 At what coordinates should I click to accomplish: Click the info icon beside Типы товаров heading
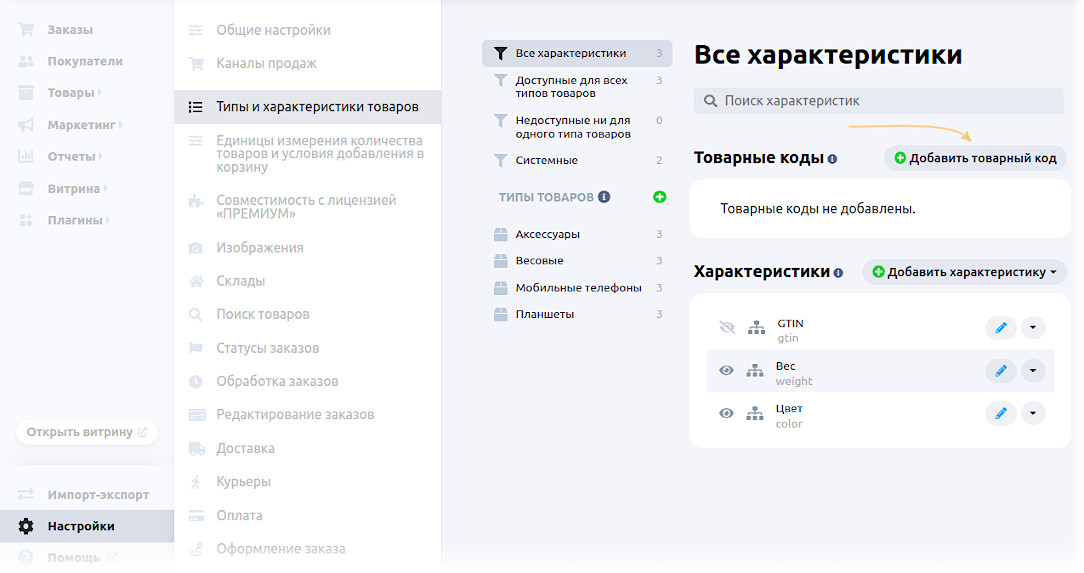pos(604,197)
